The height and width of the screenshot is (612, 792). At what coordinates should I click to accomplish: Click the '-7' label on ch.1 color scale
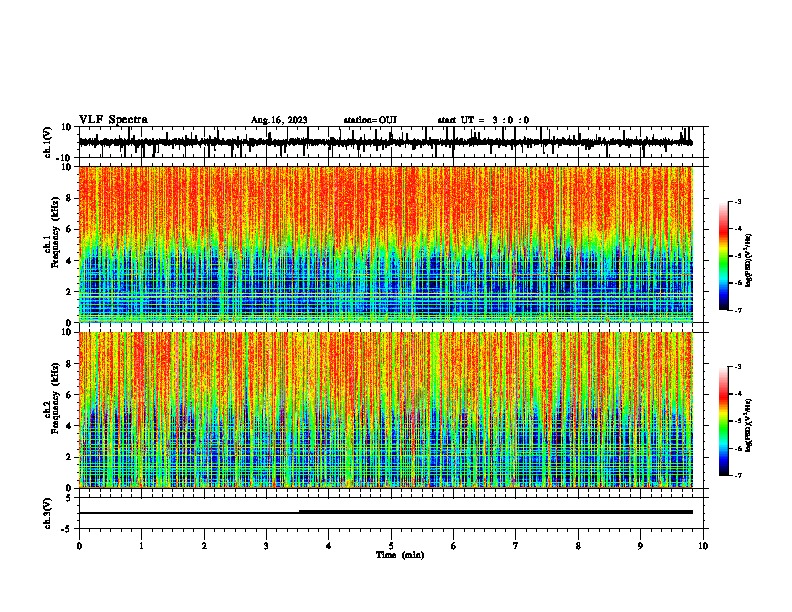coord(737,310)
